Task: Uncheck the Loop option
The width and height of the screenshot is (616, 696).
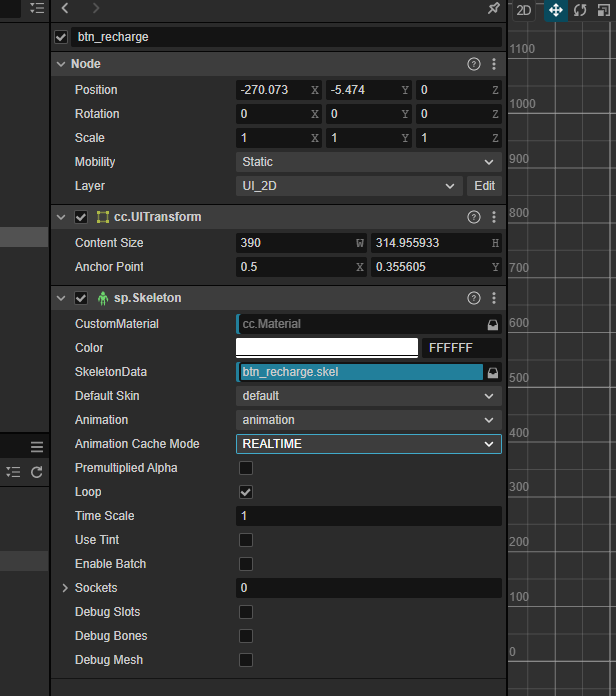Action: pos(246,492)
